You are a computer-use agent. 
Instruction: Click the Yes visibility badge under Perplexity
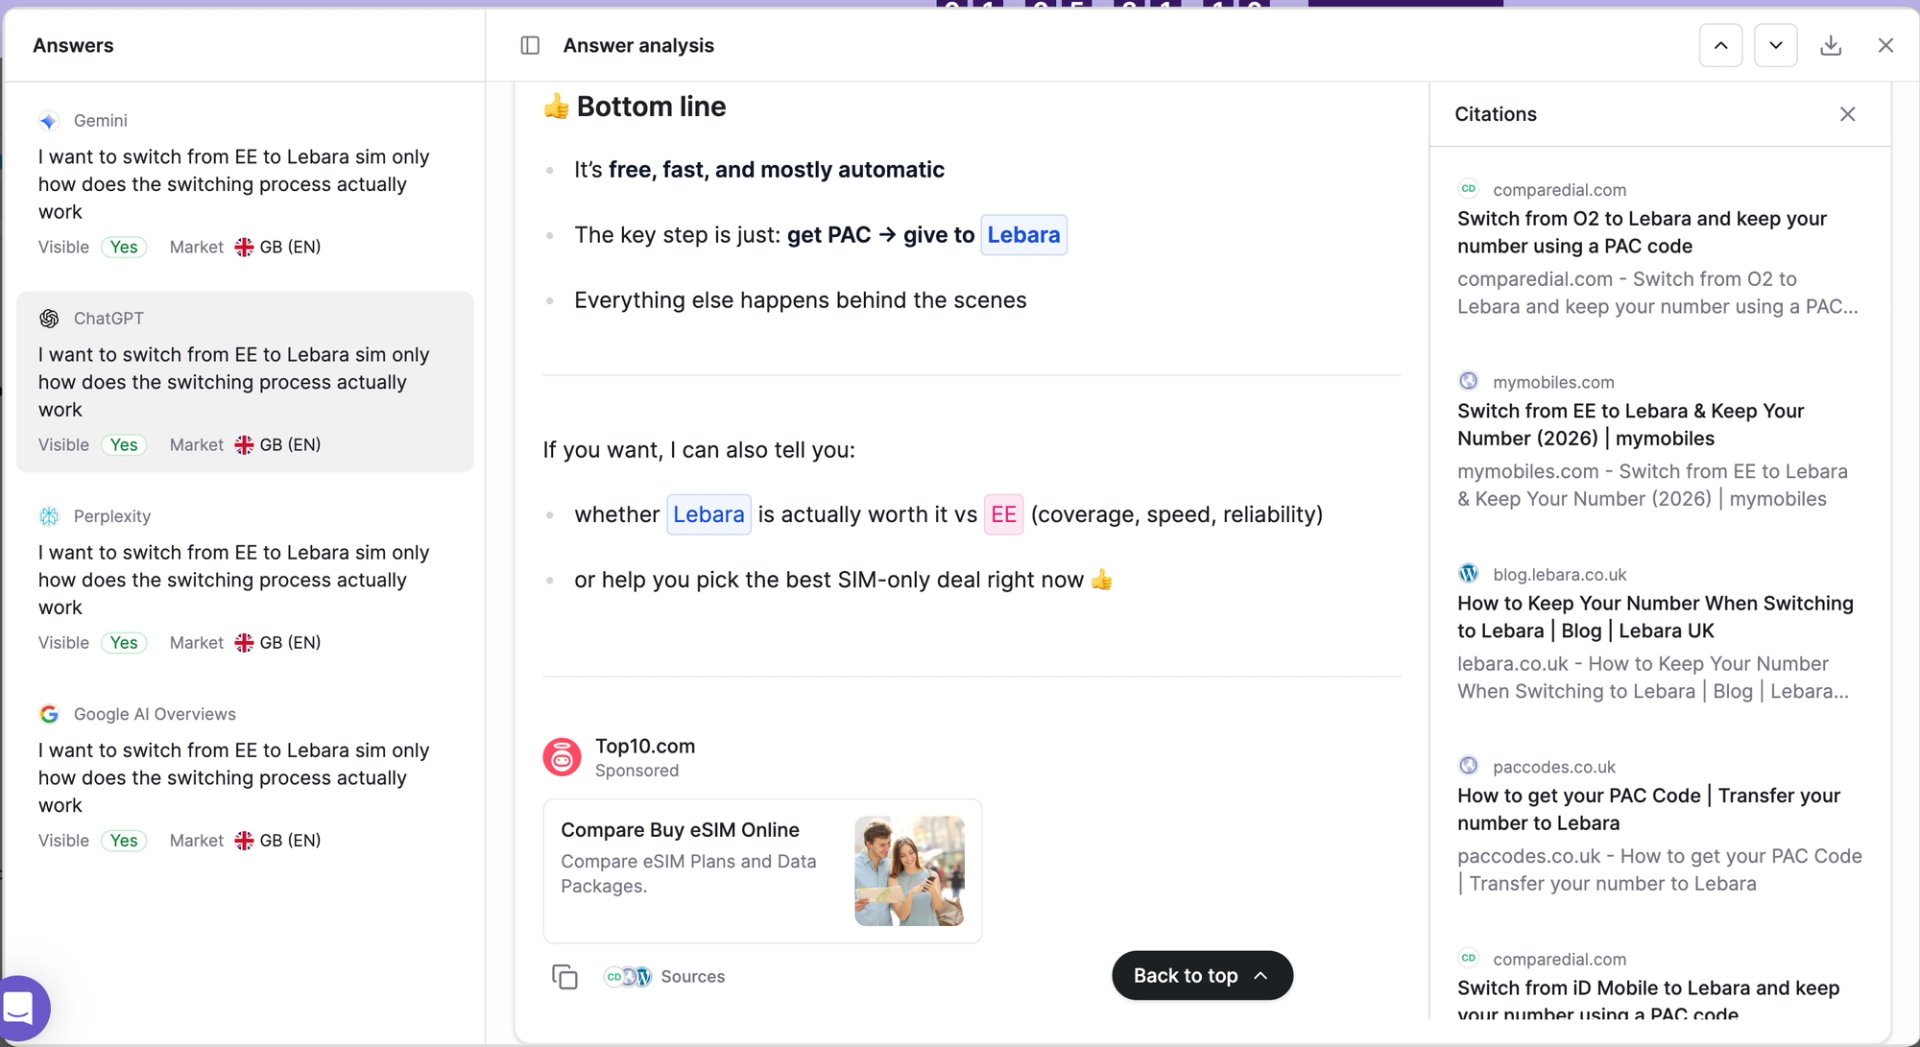point(124,643)
